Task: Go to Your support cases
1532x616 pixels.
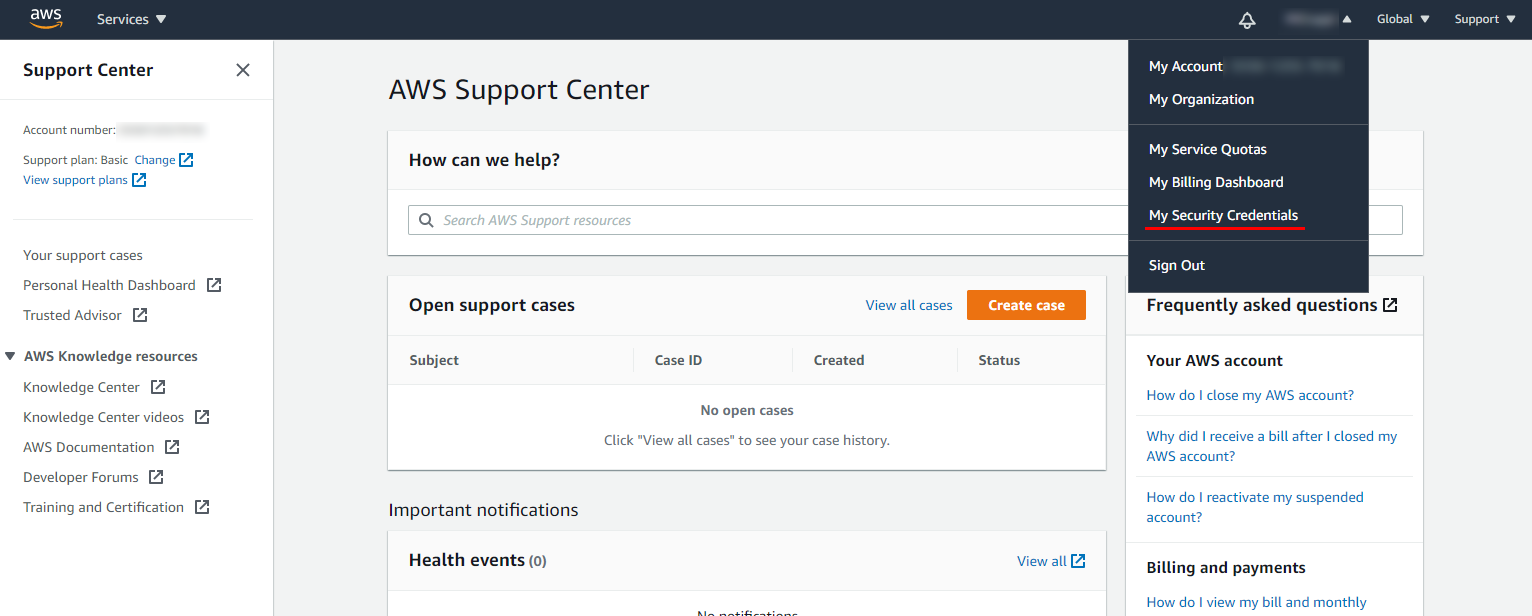Action: pyautogui.click(x=83, y=255)
